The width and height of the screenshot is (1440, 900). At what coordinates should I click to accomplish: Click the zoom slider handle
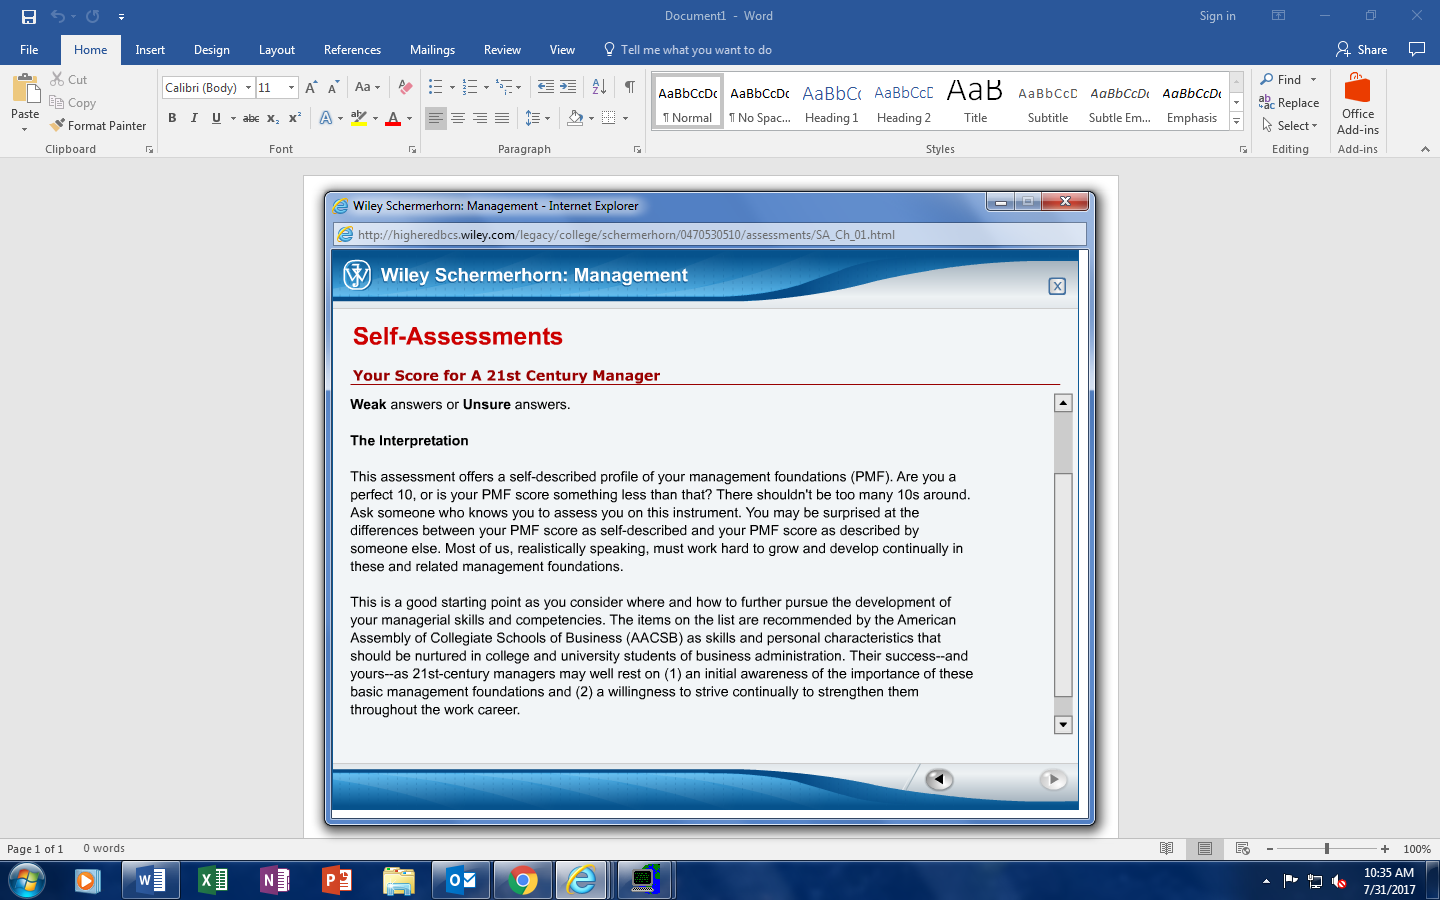pos(1327,849)
